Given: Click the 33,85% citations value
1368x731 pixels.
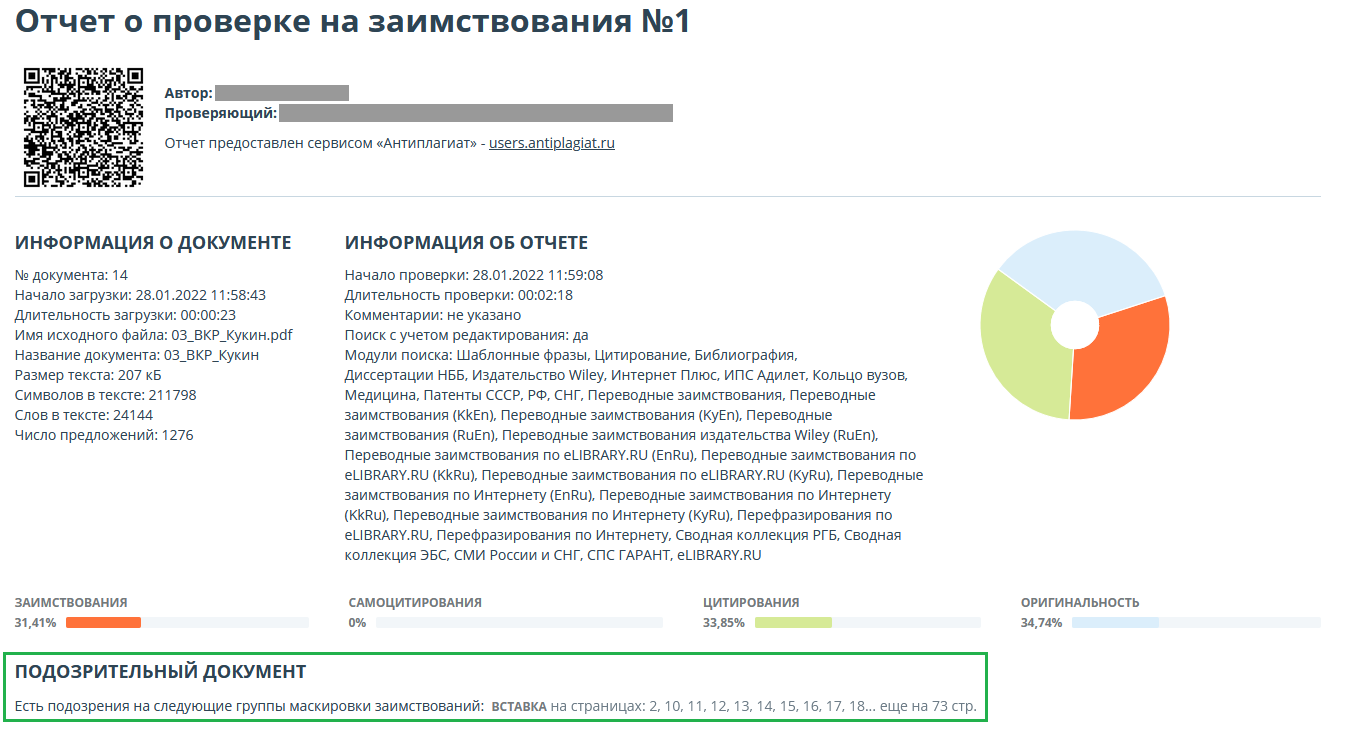Looking at the screenshot, I should [x=724, y=622].
